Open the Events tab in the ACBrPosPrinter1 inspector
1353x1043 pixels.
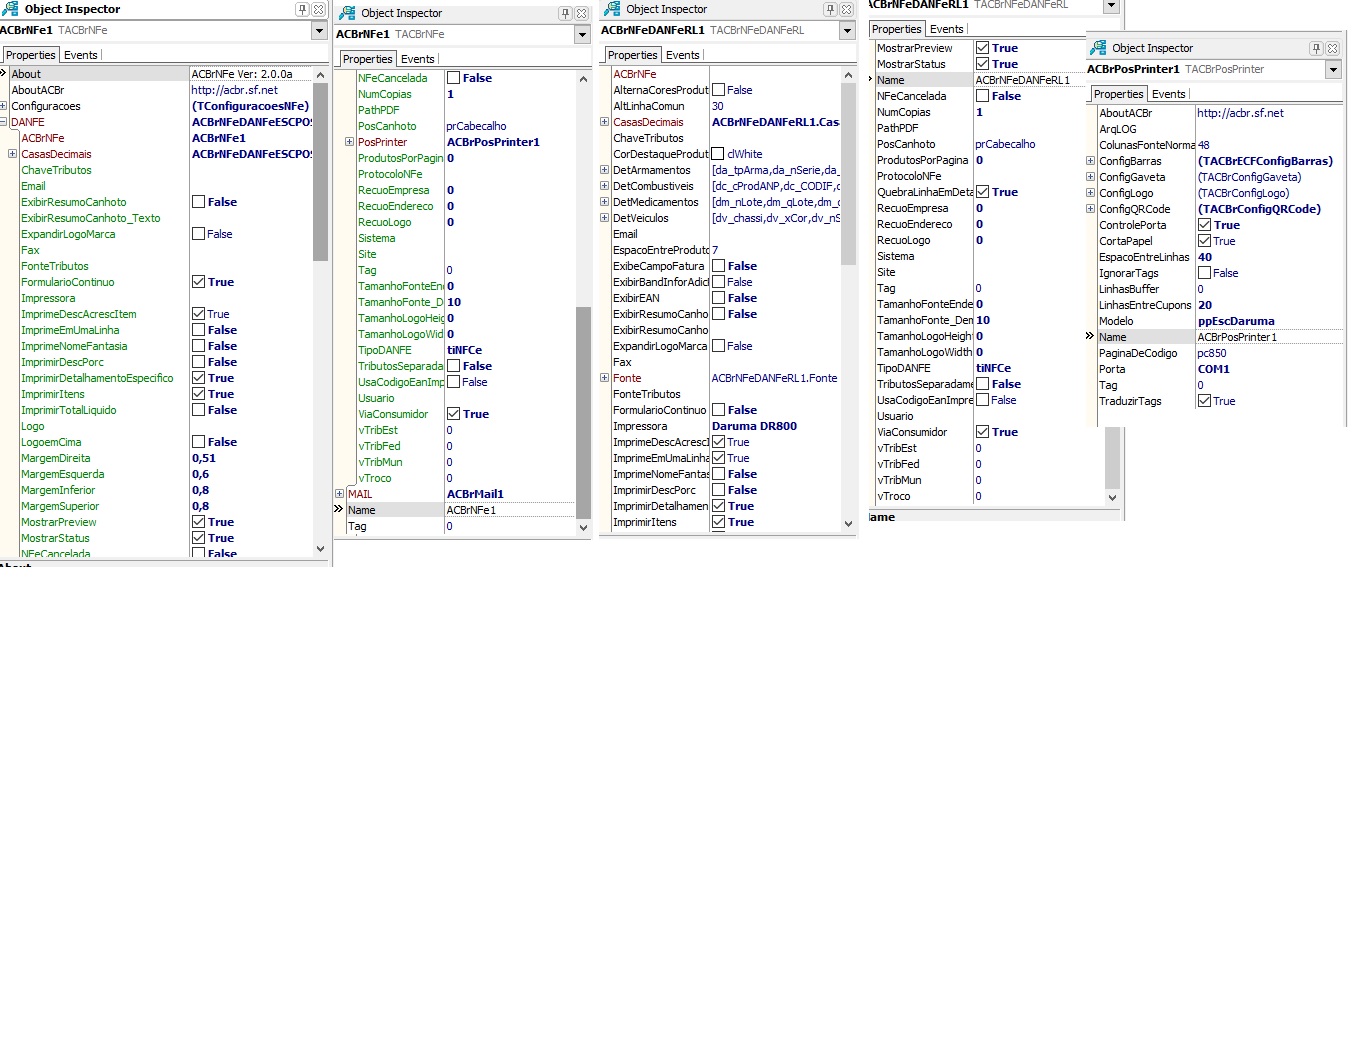[1168, 94]
